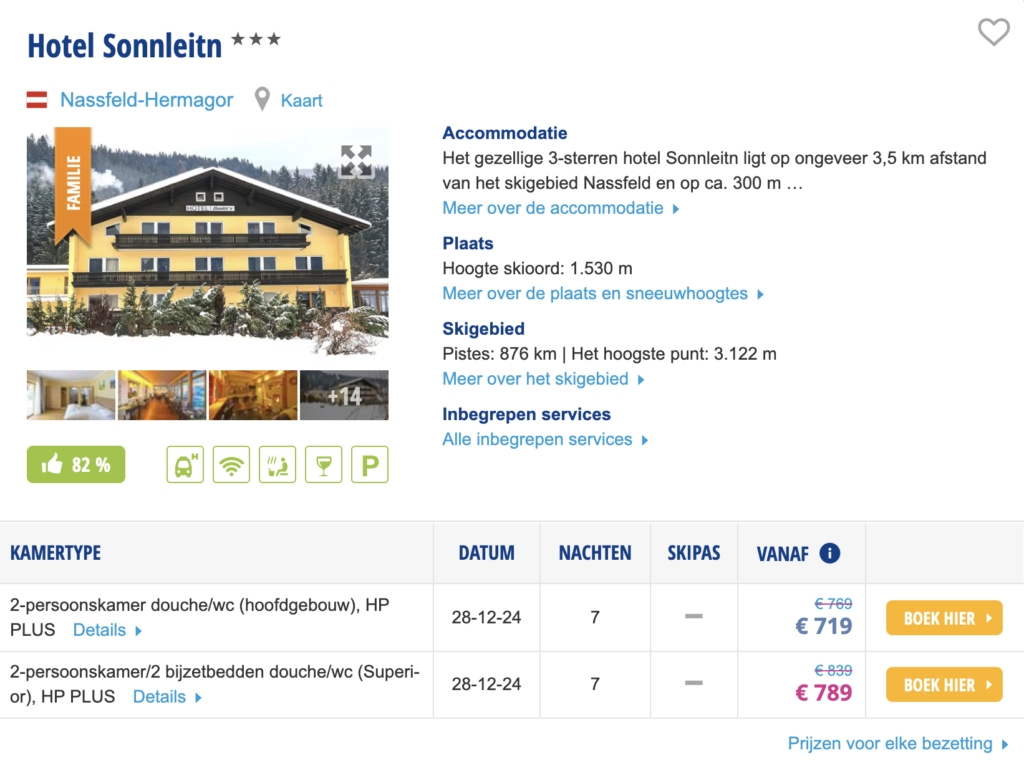Screen dimensions: 1024x768
Task: Add hotel to favorites with heart icon
Action: click(993, 33)
